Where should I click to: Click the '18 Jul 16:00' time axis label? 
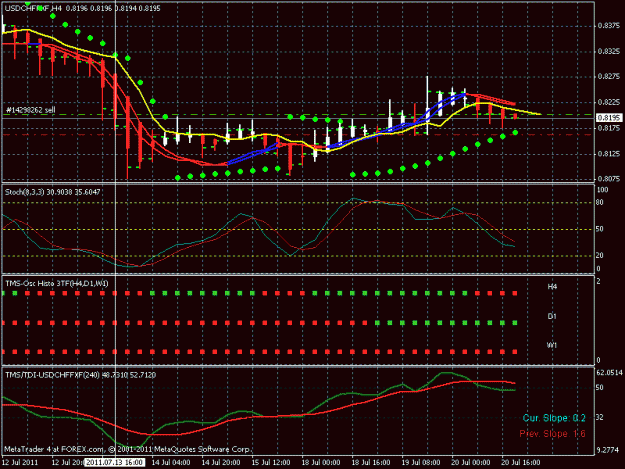371,463
